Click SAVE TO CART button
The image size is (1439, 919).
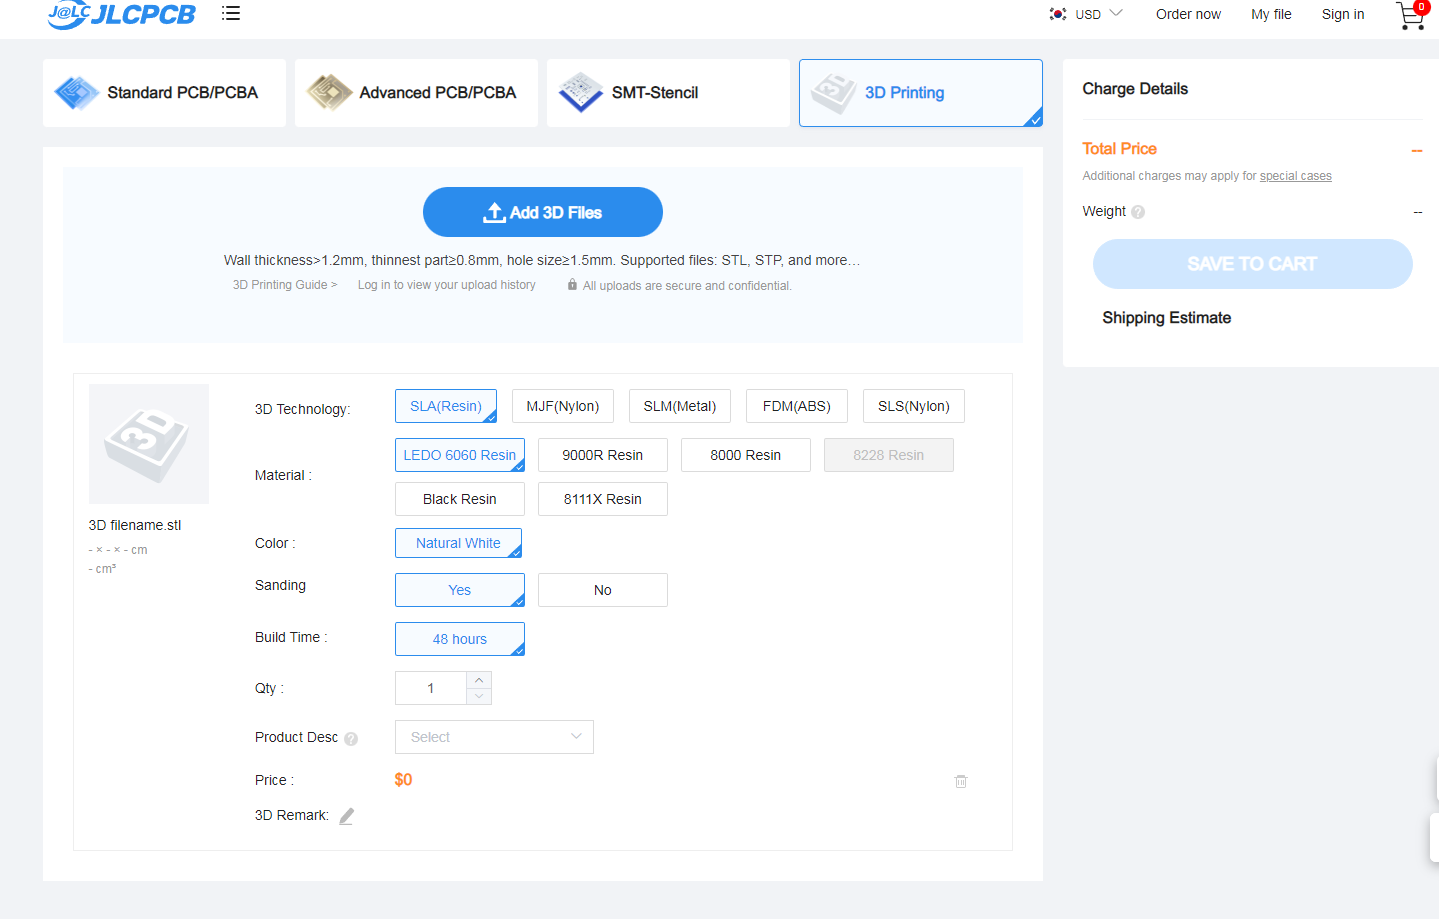(1252, 264)
